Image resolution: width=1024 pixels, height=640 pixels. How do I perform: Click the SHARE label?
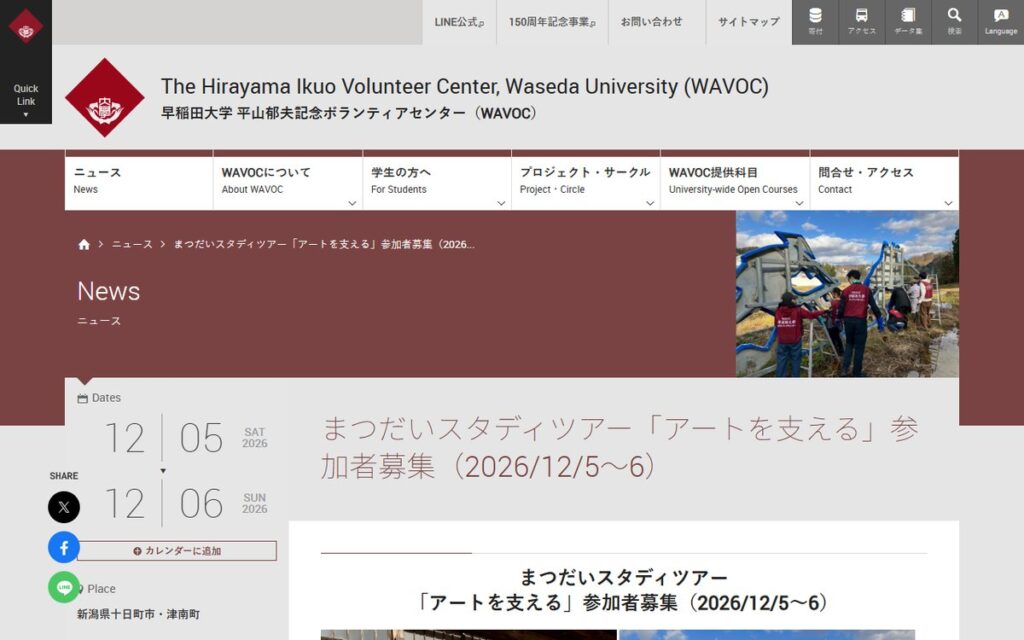click(63, 476)
